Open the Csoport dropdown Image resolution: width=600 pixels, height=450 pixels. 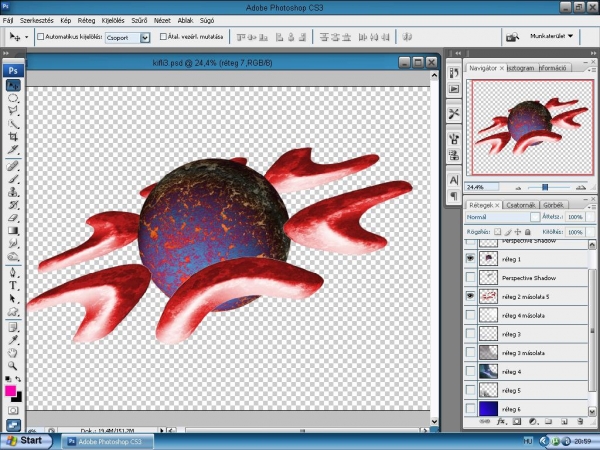145,38
